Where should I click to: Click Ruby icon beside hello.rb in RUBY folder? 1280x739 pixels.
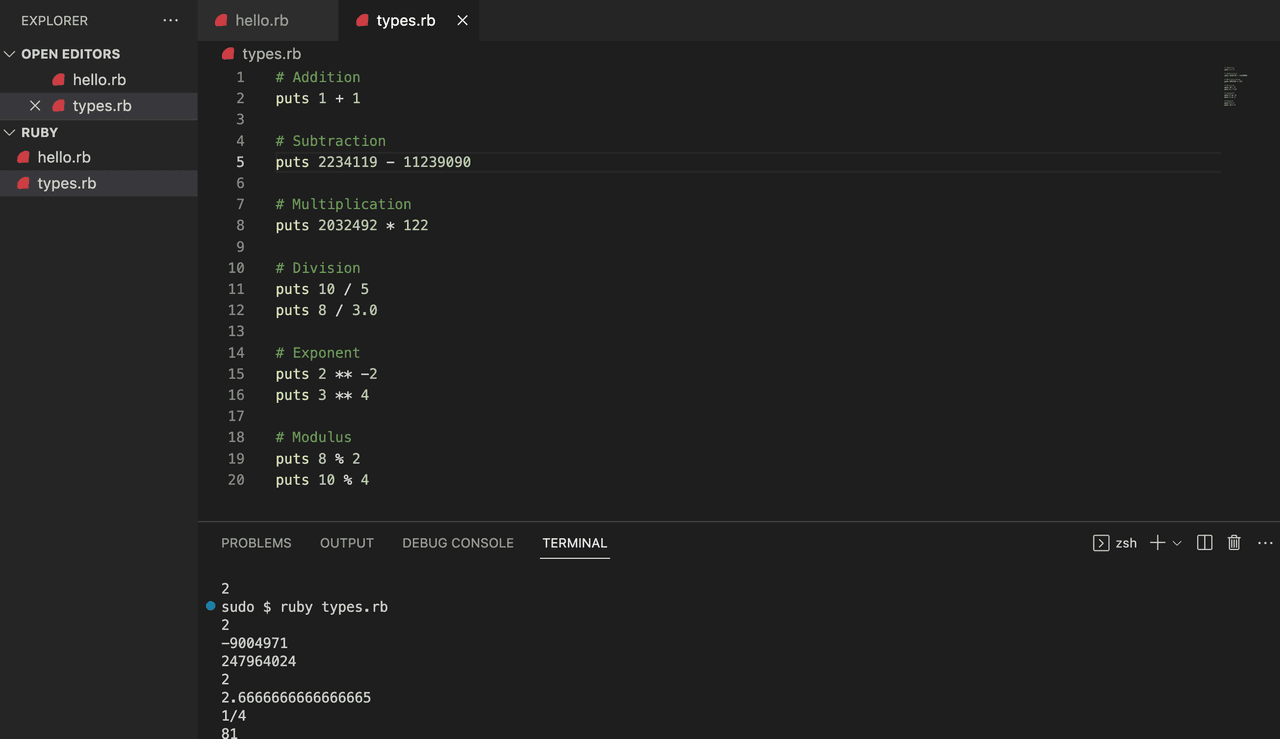(23, 158)
